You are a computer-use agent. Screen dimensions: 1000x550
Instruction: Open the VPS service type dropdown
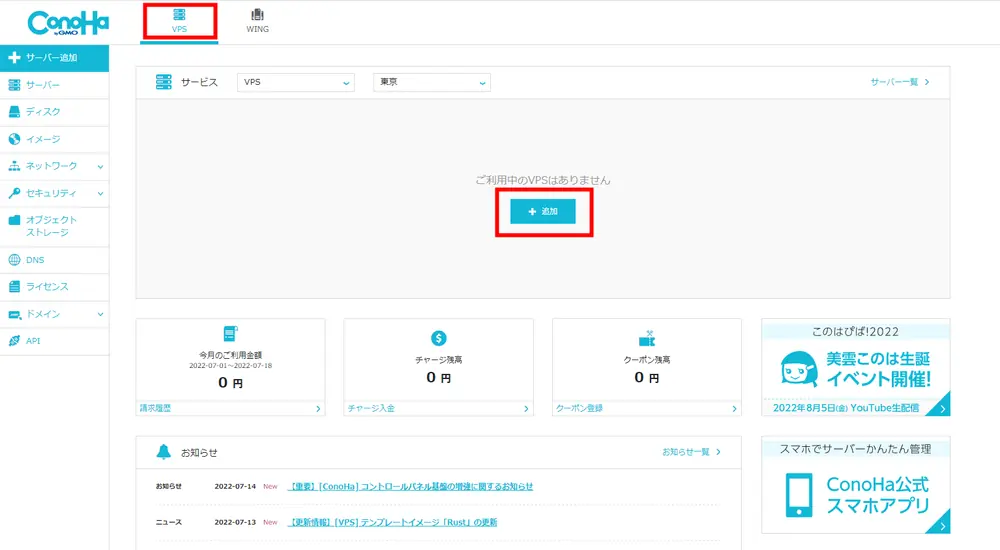point(296,82)
